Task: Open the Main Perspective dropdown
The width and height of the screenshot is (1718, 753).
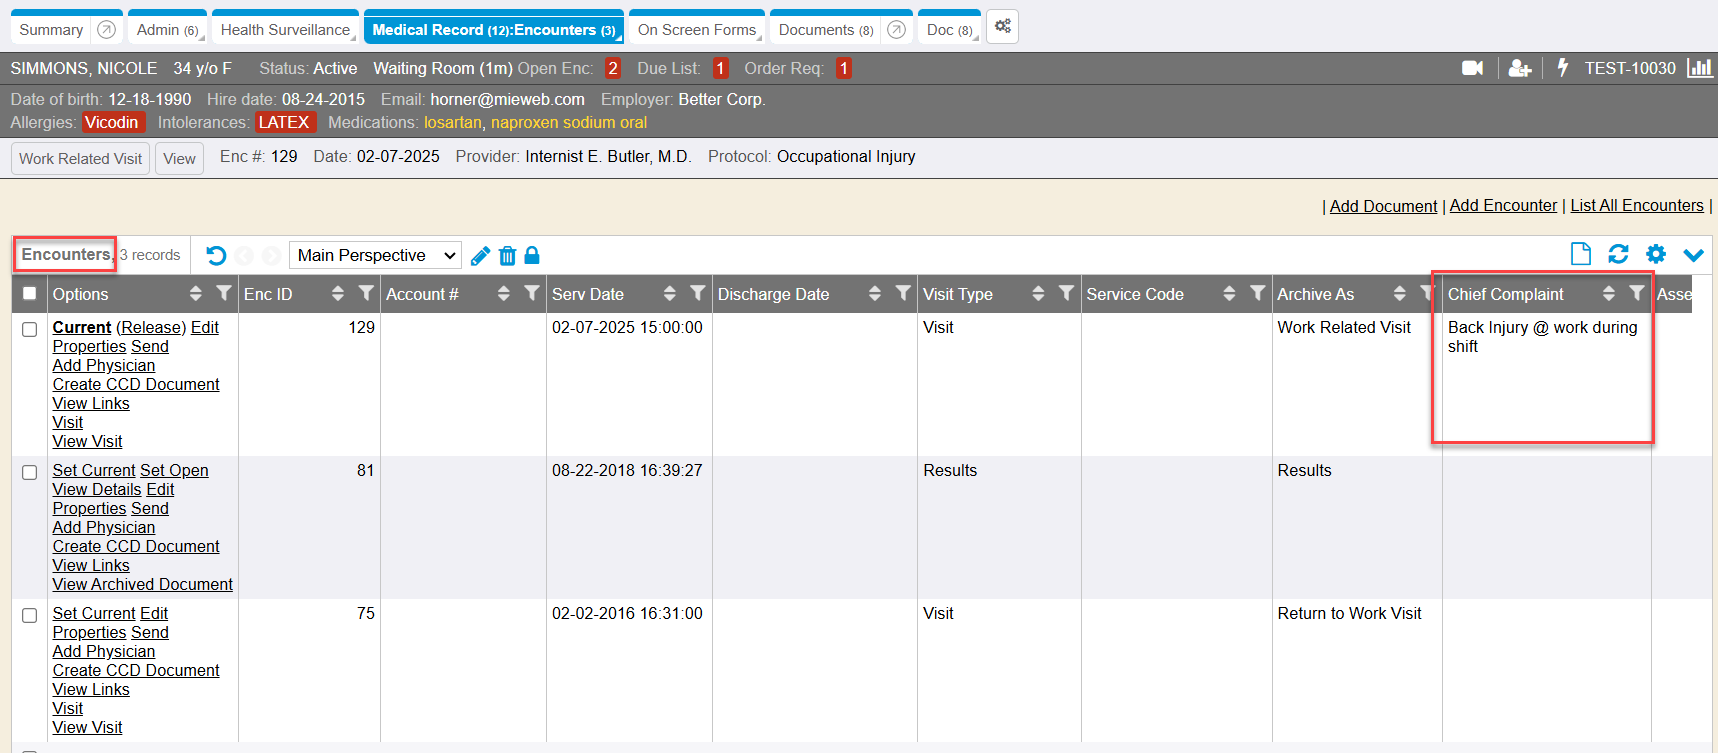Action: click(375, 256)
